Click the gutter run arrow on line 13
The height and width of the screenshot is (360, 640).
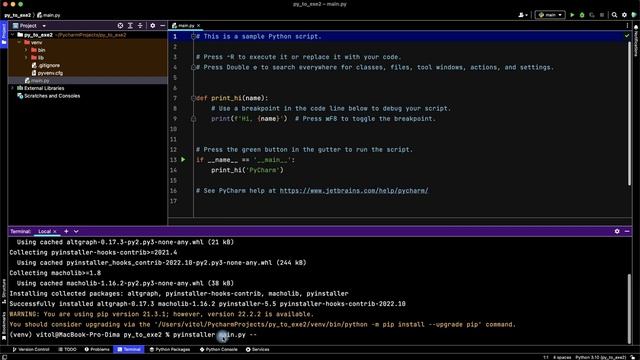[183, 160]
